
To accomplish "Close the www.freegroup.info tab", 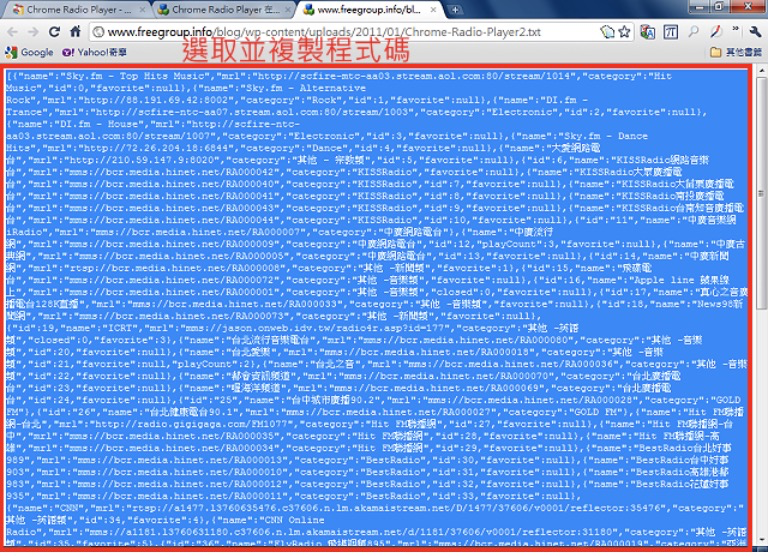I will point(434,9).
